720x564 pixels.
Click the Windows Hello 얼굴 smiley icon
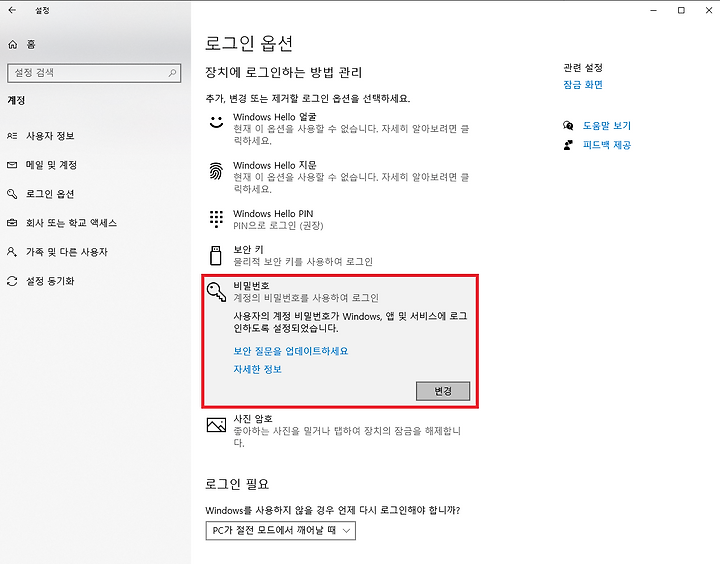[216, 122]
